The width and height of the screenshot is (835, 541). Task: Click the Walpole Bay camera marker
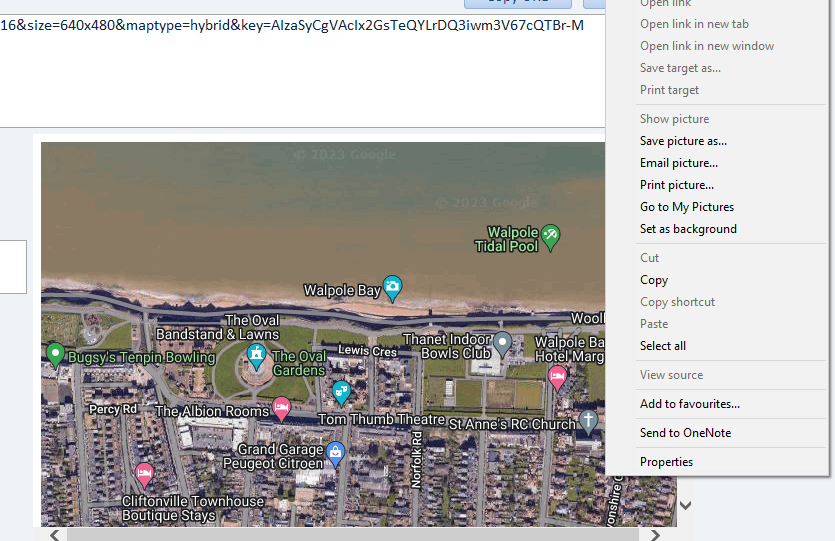[392, 288]
